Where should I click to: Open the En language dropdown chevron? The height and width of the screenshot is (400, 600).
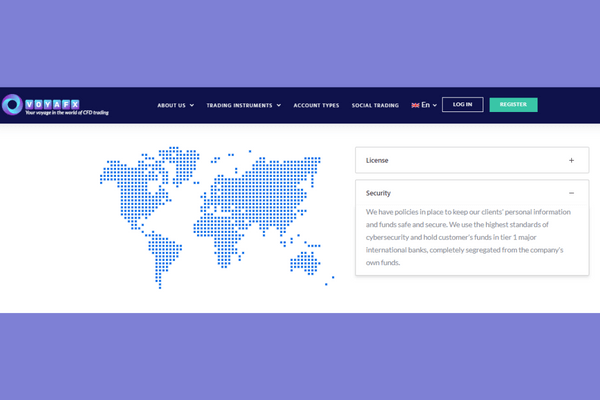click(435, 105)
